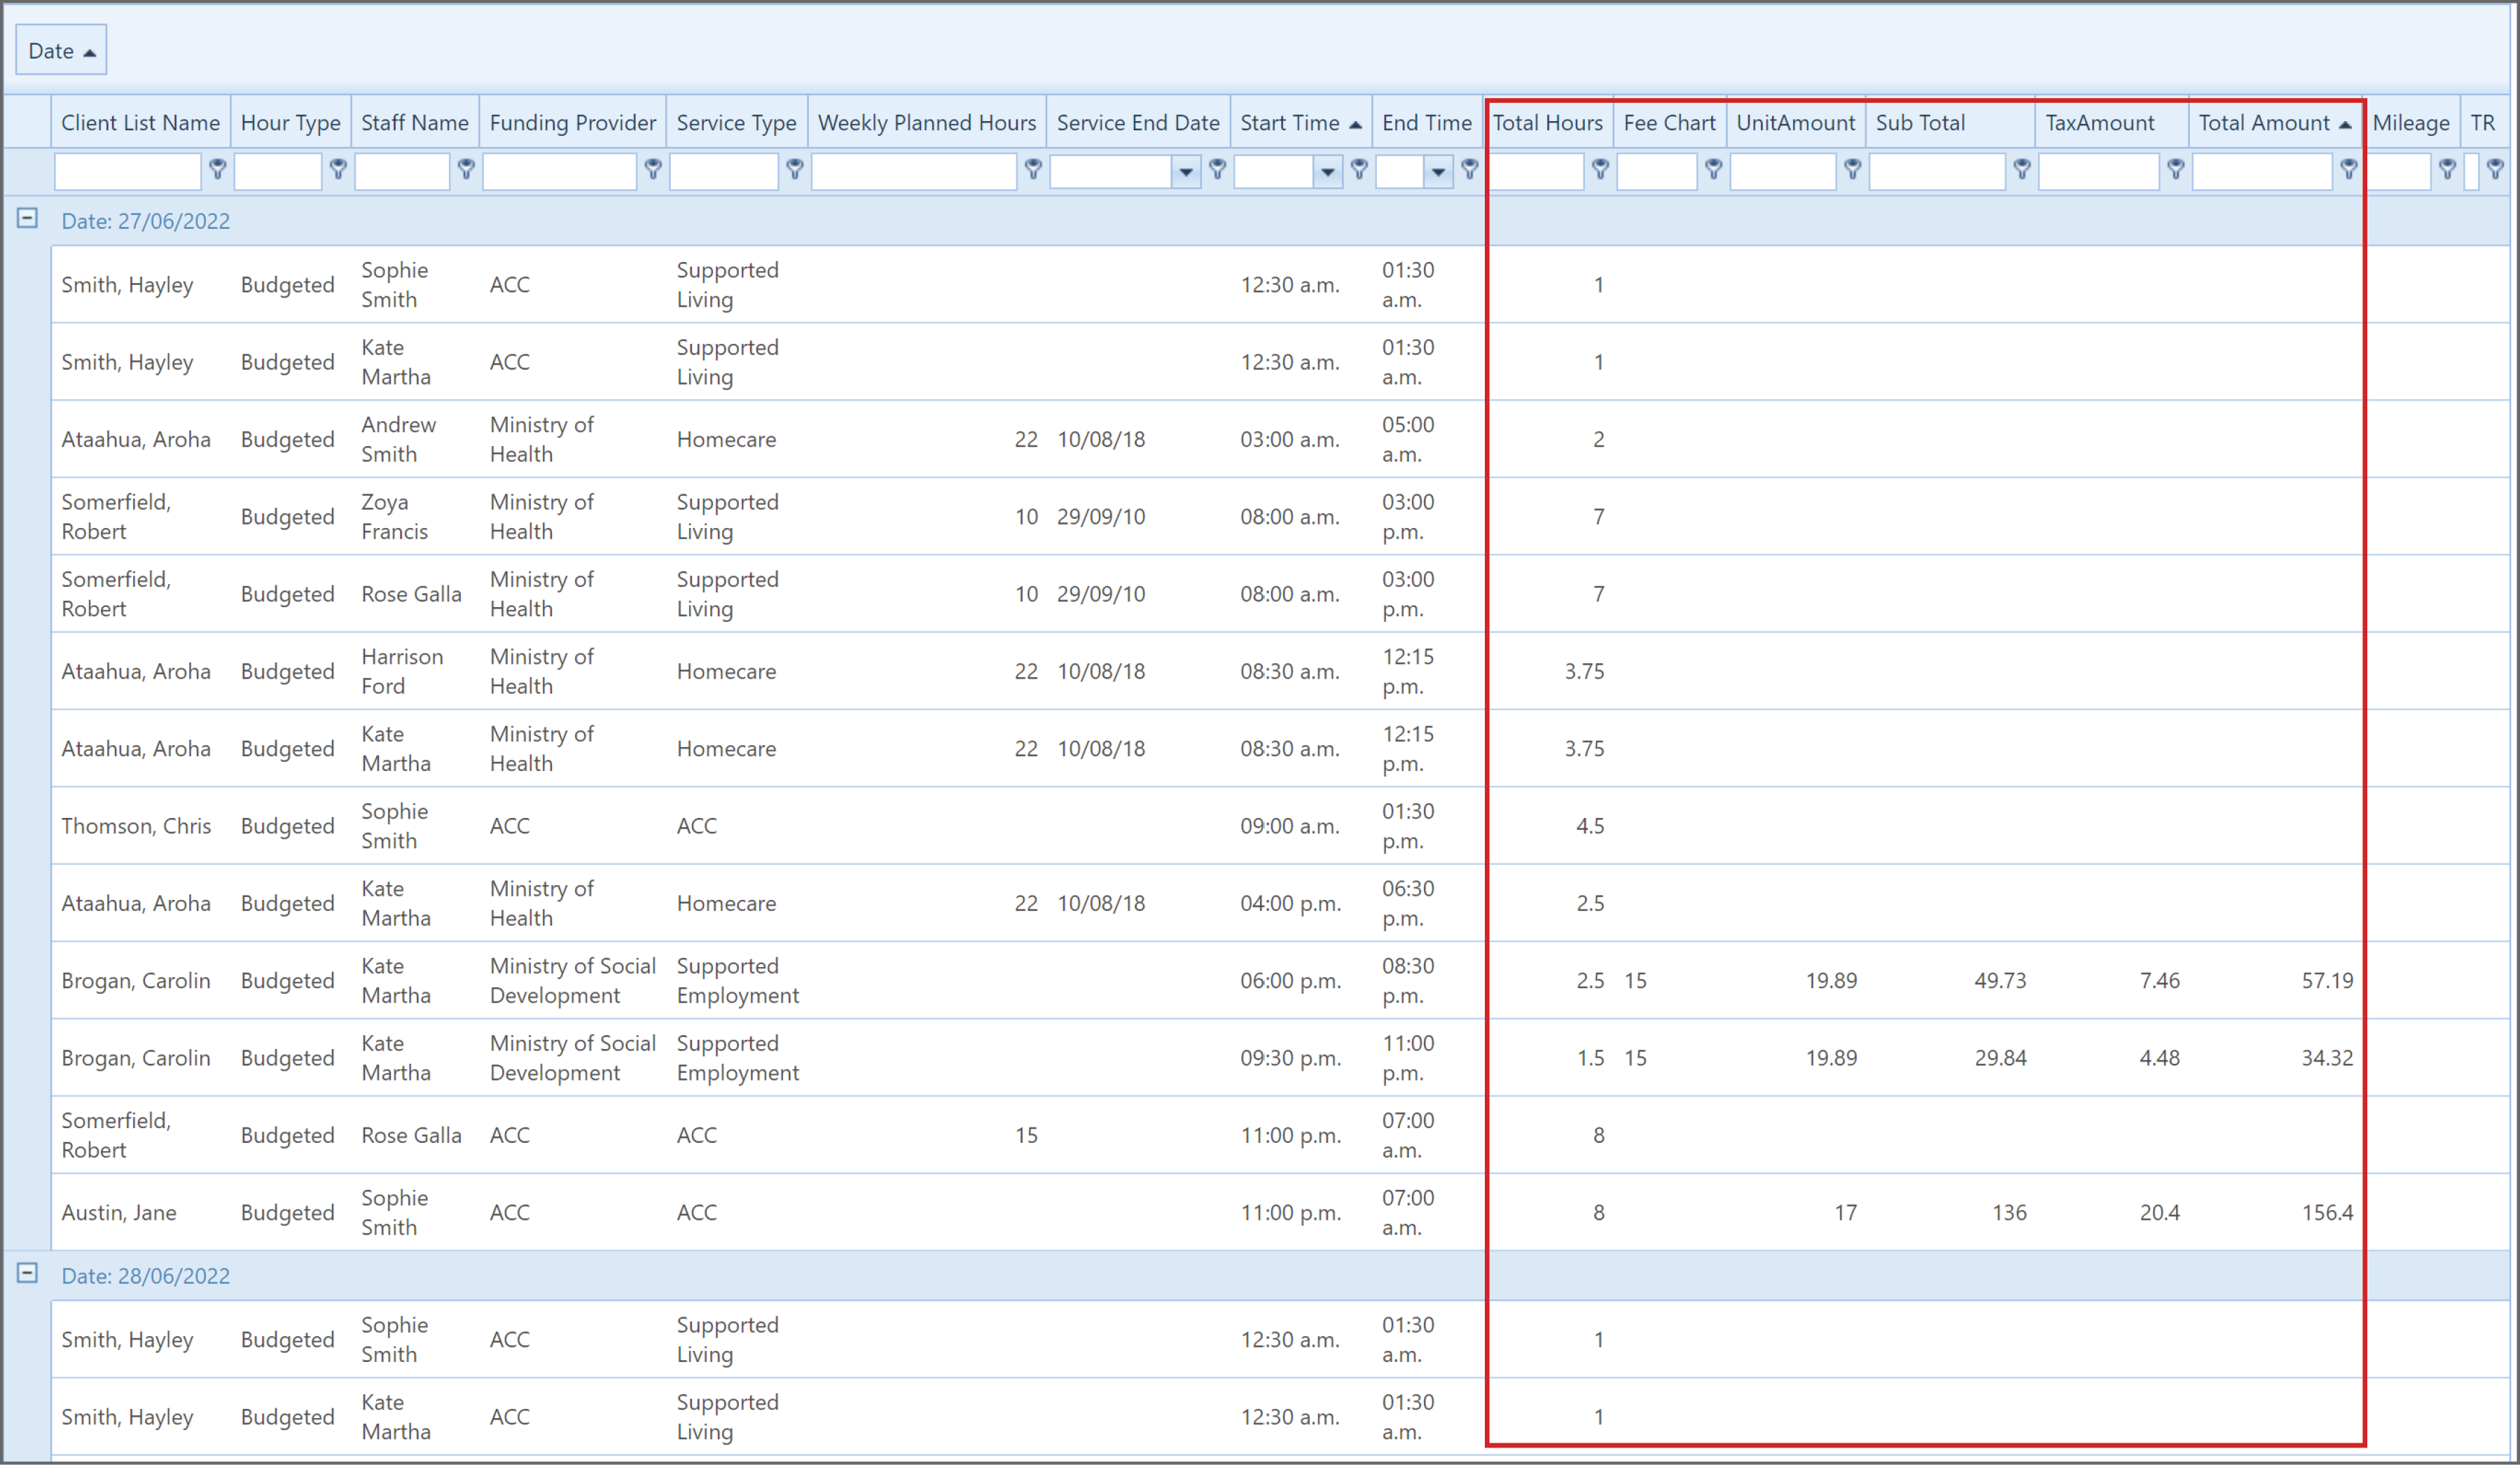Click filter icon for Mileage column
This screenshot has width=2520, height=1465.
coord(2448,169)
